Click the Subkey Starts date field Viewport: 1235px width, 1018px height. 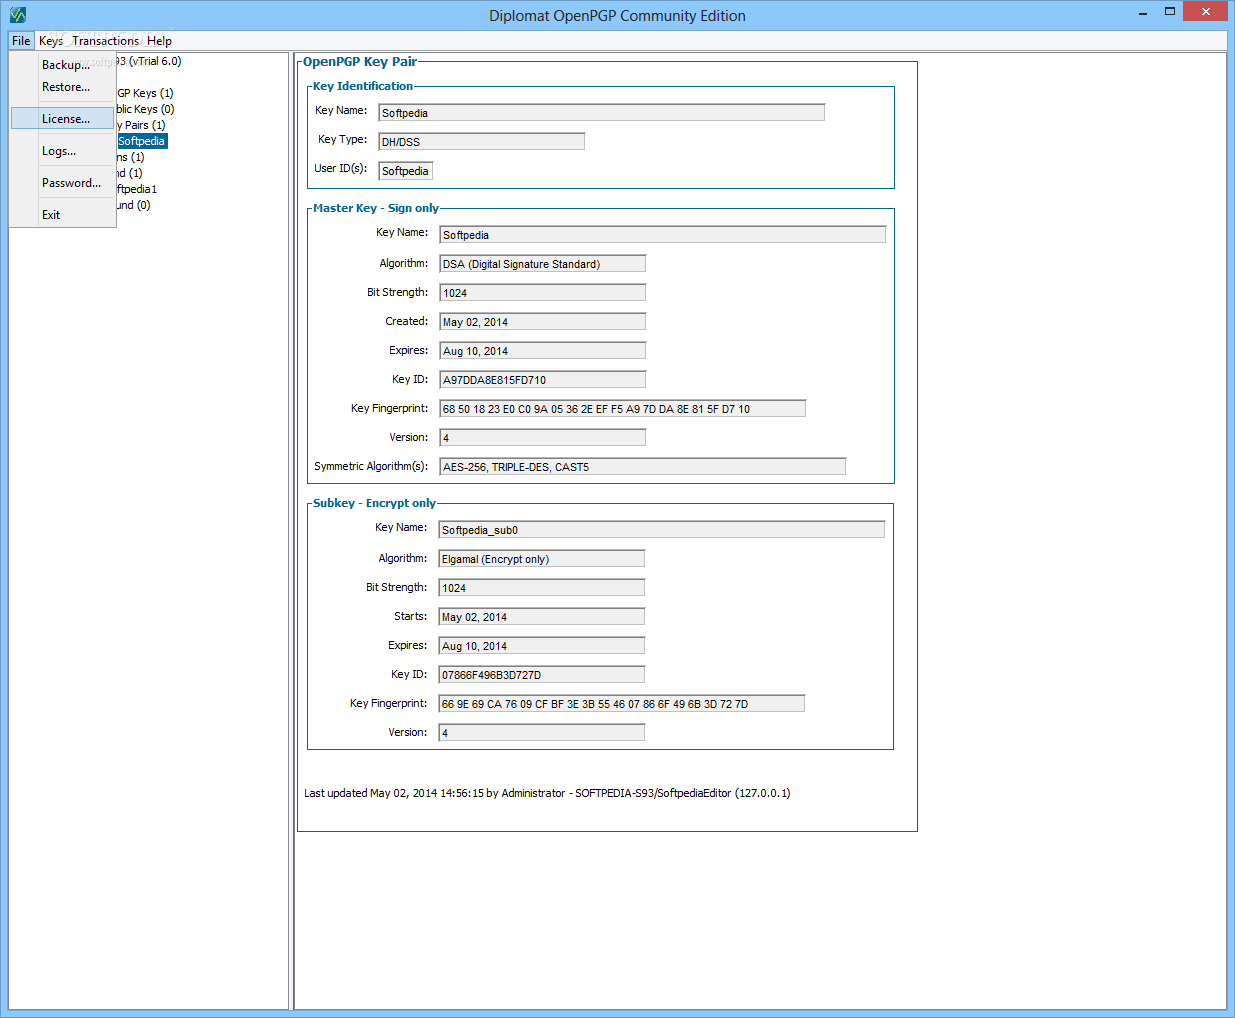541,617
